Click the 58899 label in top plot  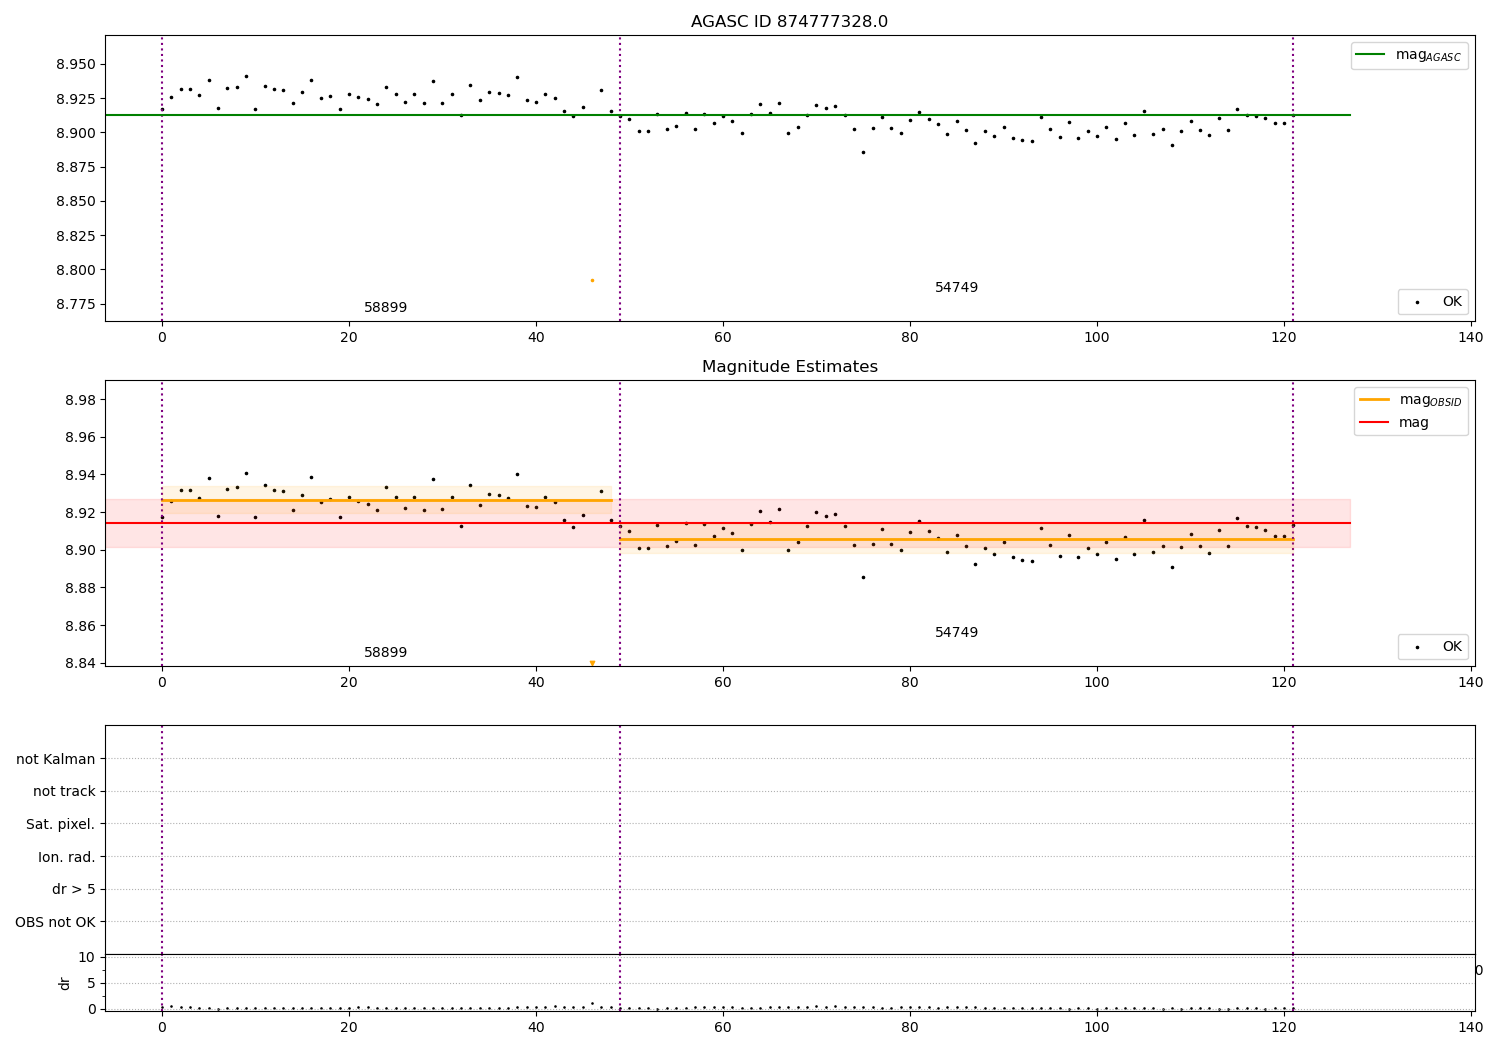(385, 308)
